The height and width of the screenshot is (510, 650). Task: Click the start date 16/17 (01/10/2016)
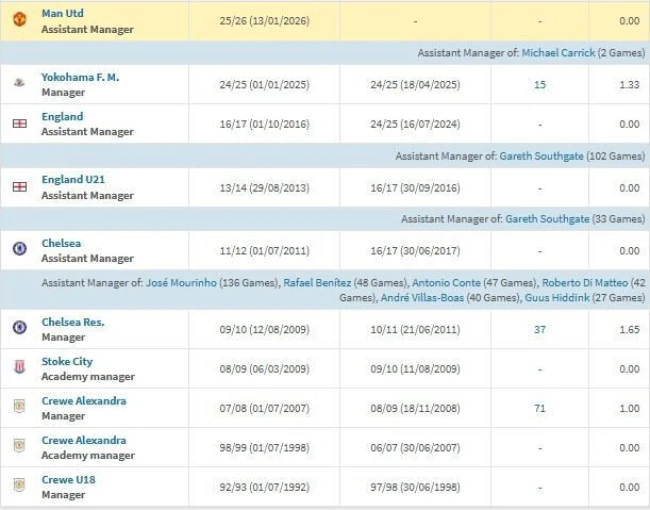click(264, 124)
